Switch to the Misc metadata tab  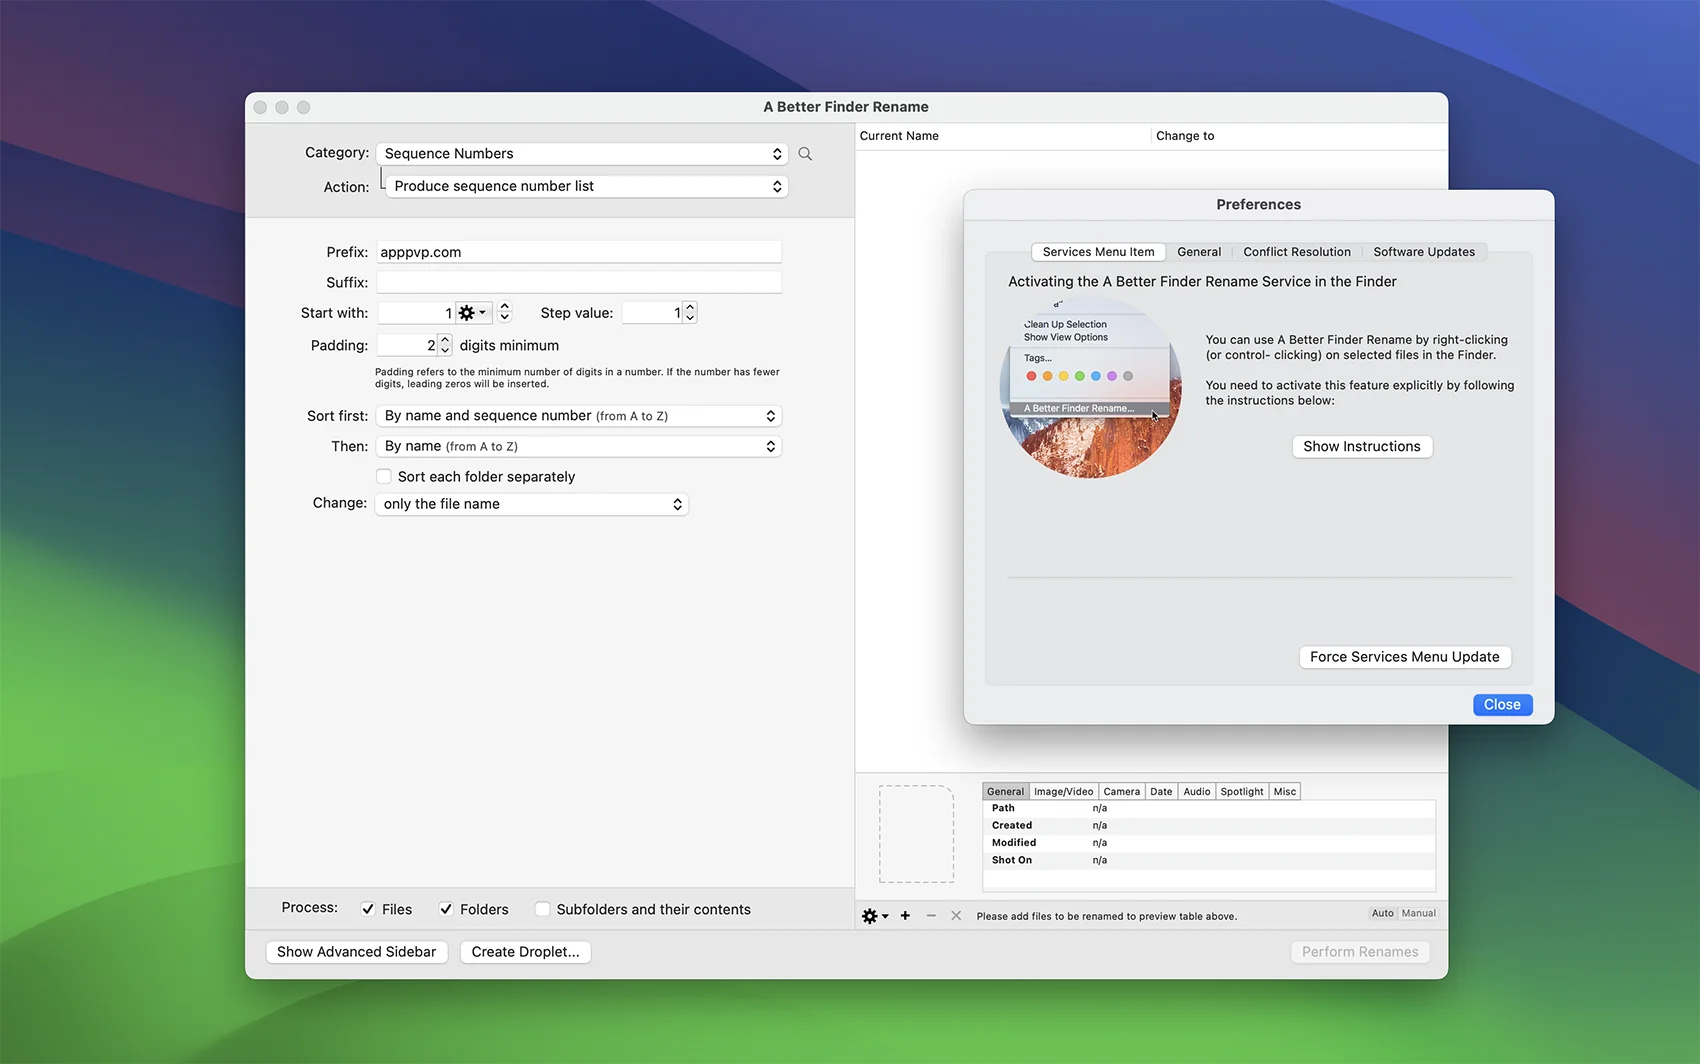[x=1285, y=792]
